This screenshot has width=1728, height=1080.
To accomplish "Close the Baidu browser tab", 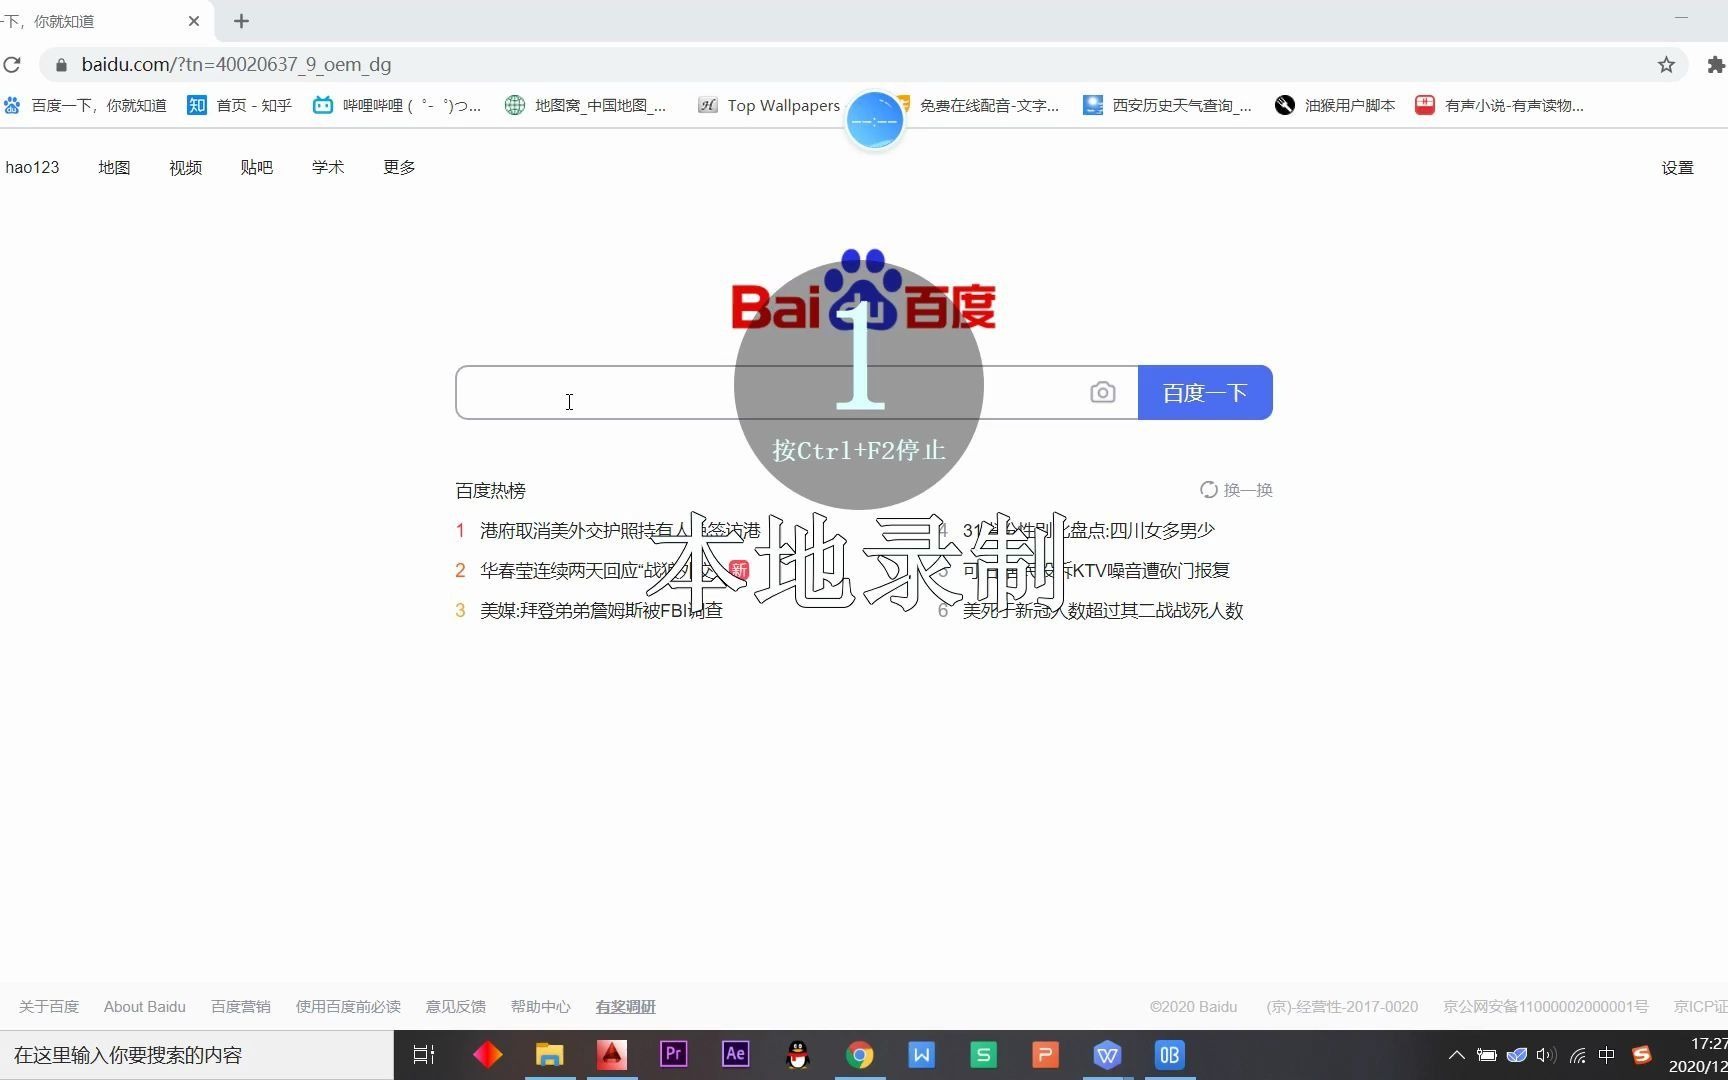I will 194,21.
